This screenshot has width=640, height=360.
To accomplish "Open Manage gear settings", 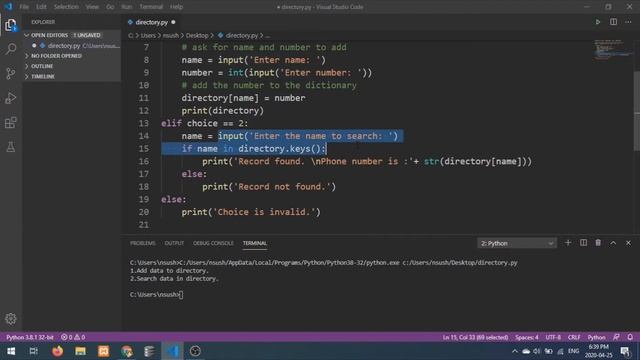I will 11,319.
